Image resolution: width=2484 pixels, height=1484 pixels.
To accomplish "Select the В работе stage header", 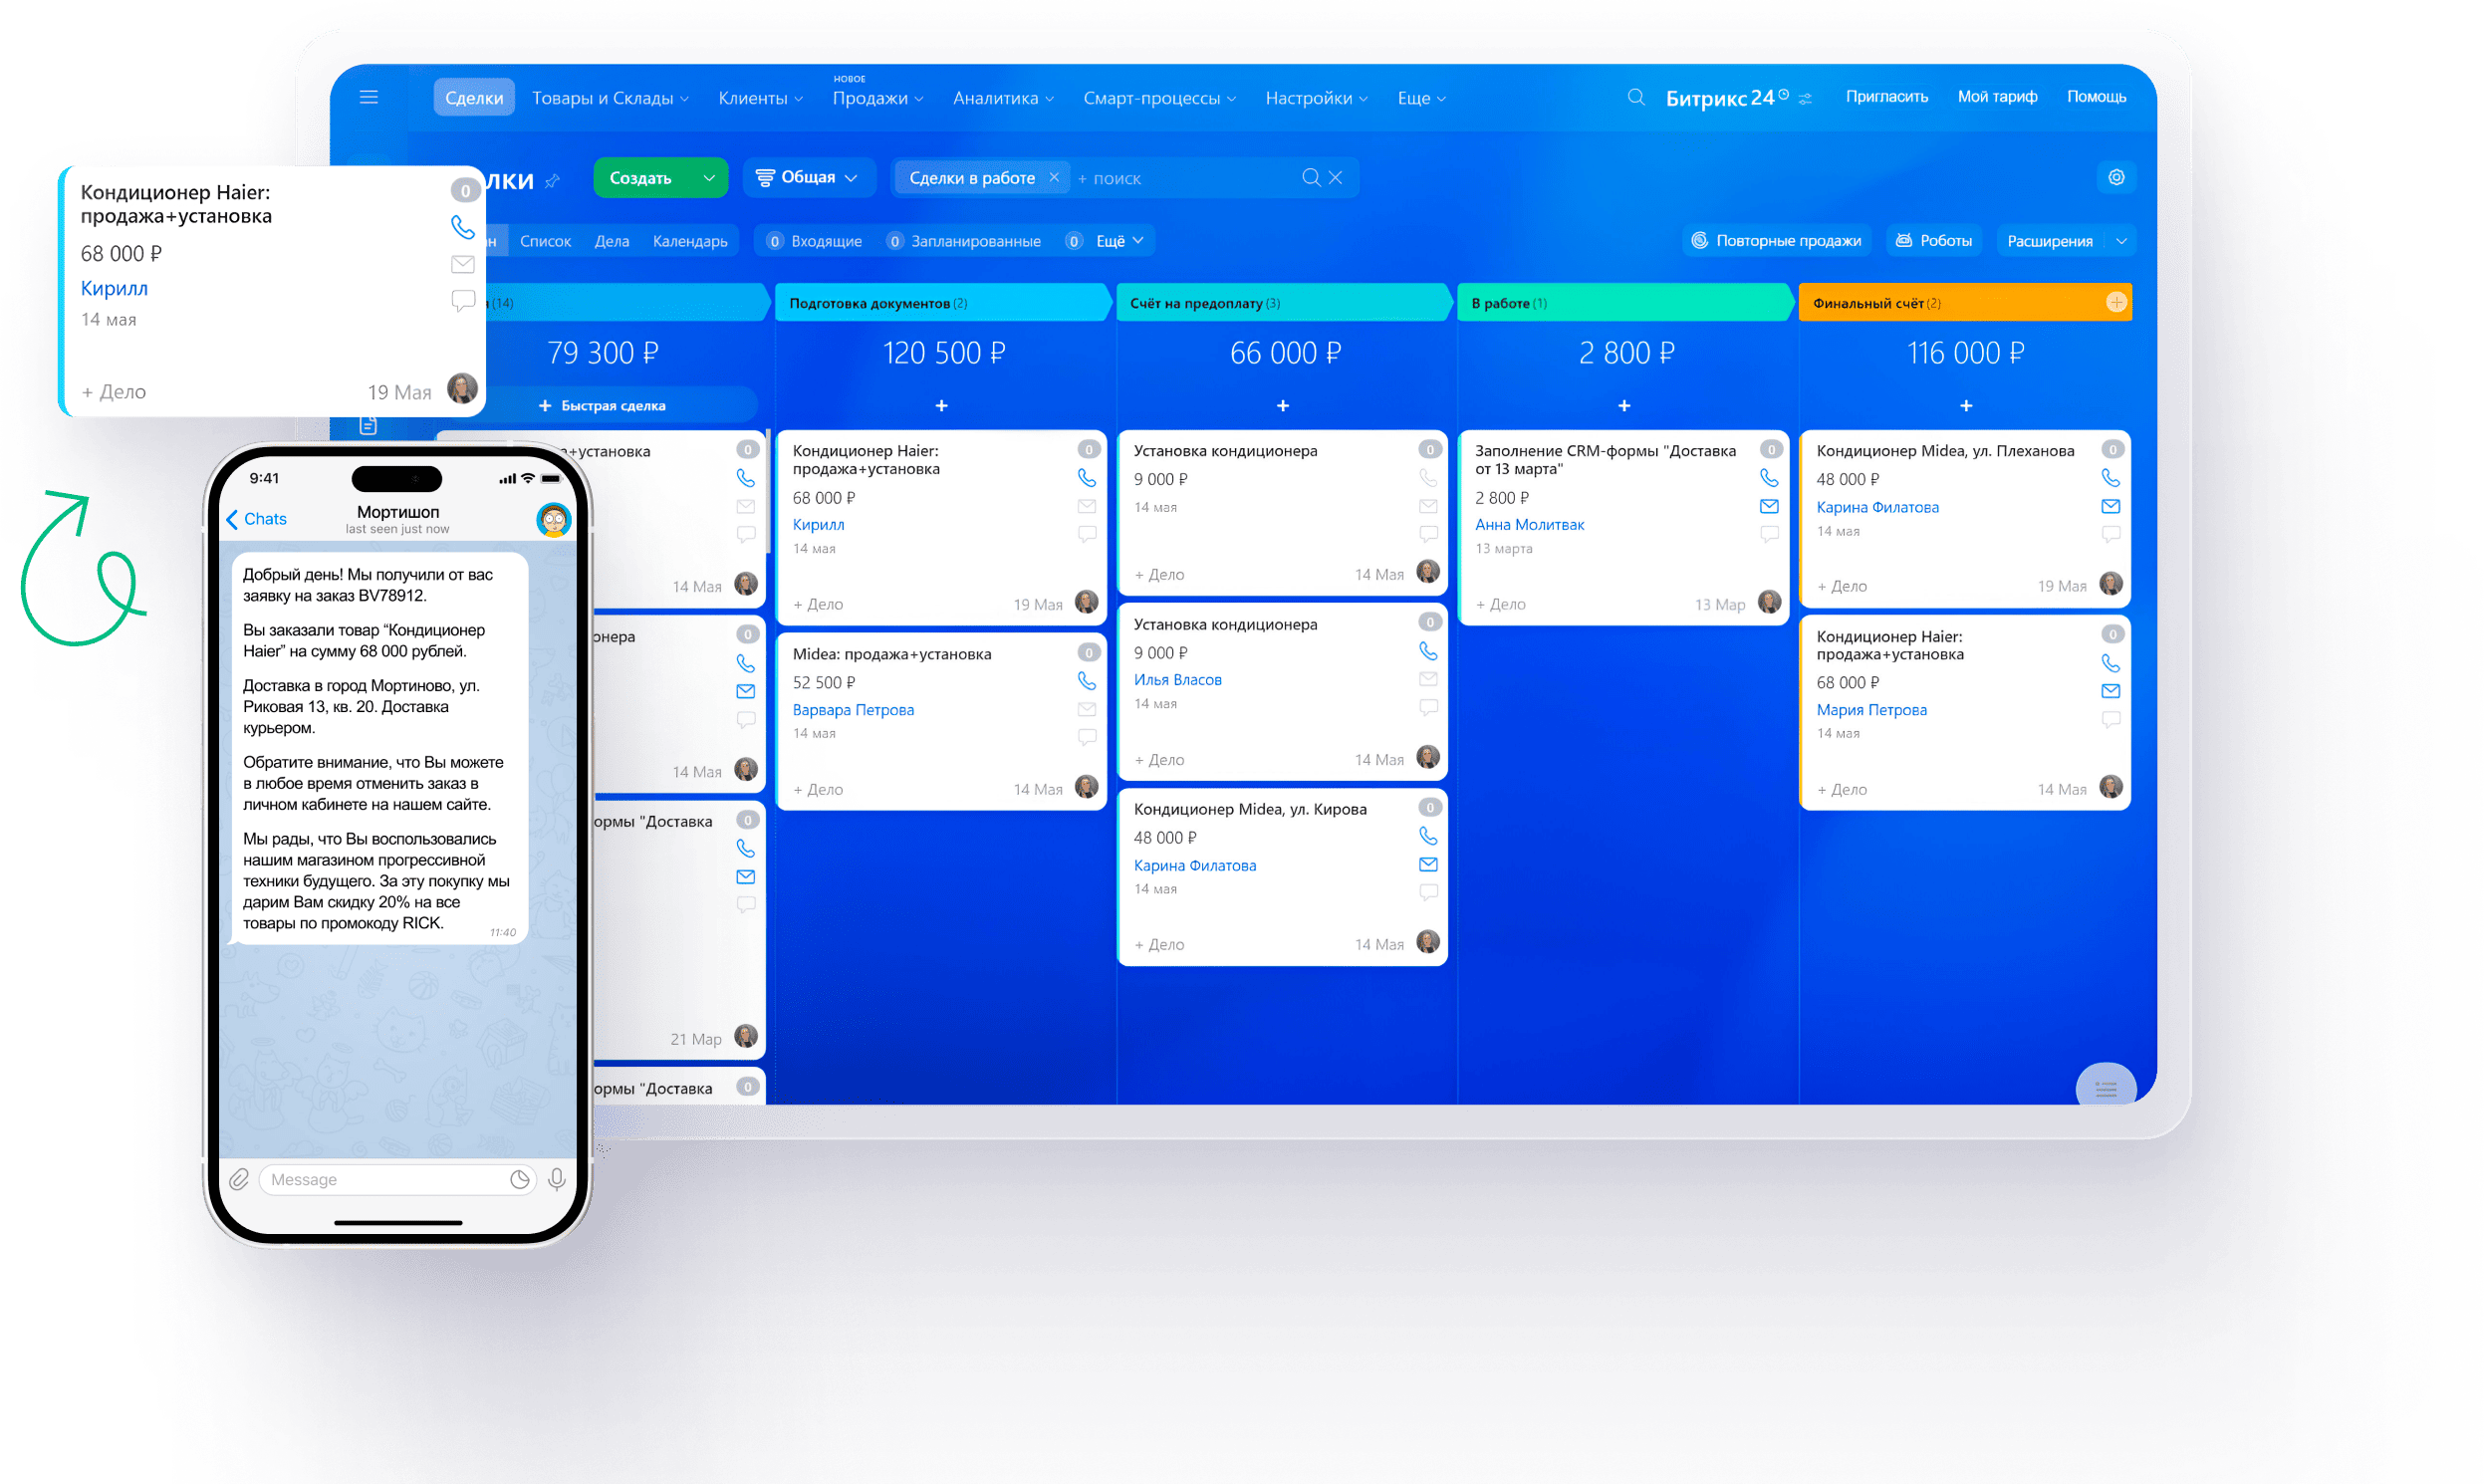I will [x=1624, y=303].
